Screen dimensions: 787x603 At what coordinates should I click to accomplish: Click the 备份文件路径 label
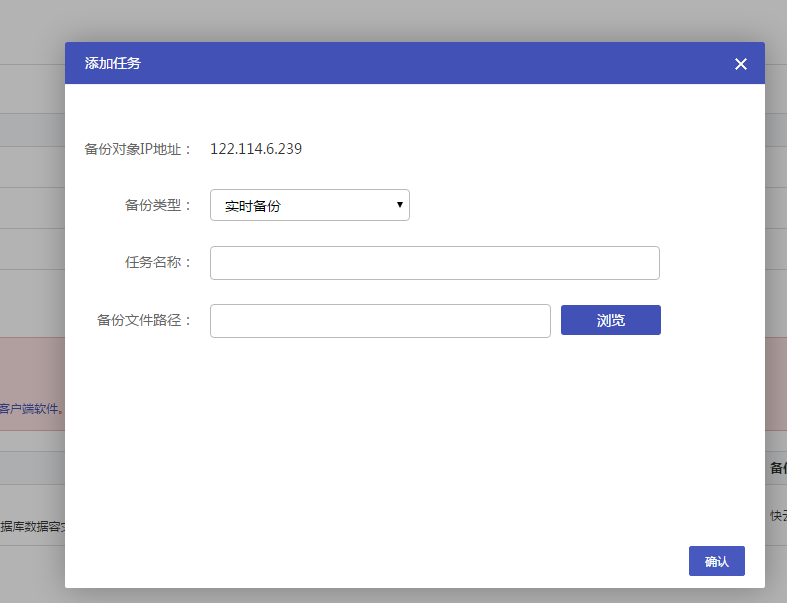tap(144, 321)
